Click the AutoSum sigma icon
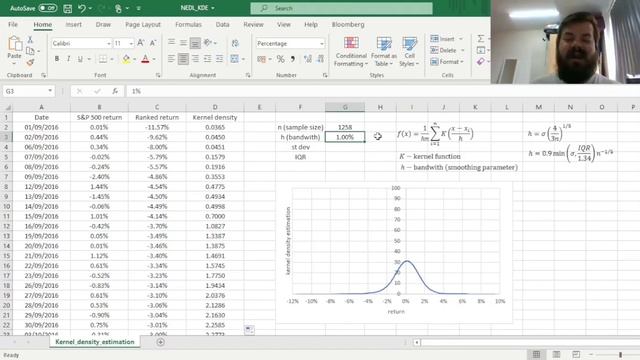This screenshot has width=640, height=360. (x=481, y=38)
